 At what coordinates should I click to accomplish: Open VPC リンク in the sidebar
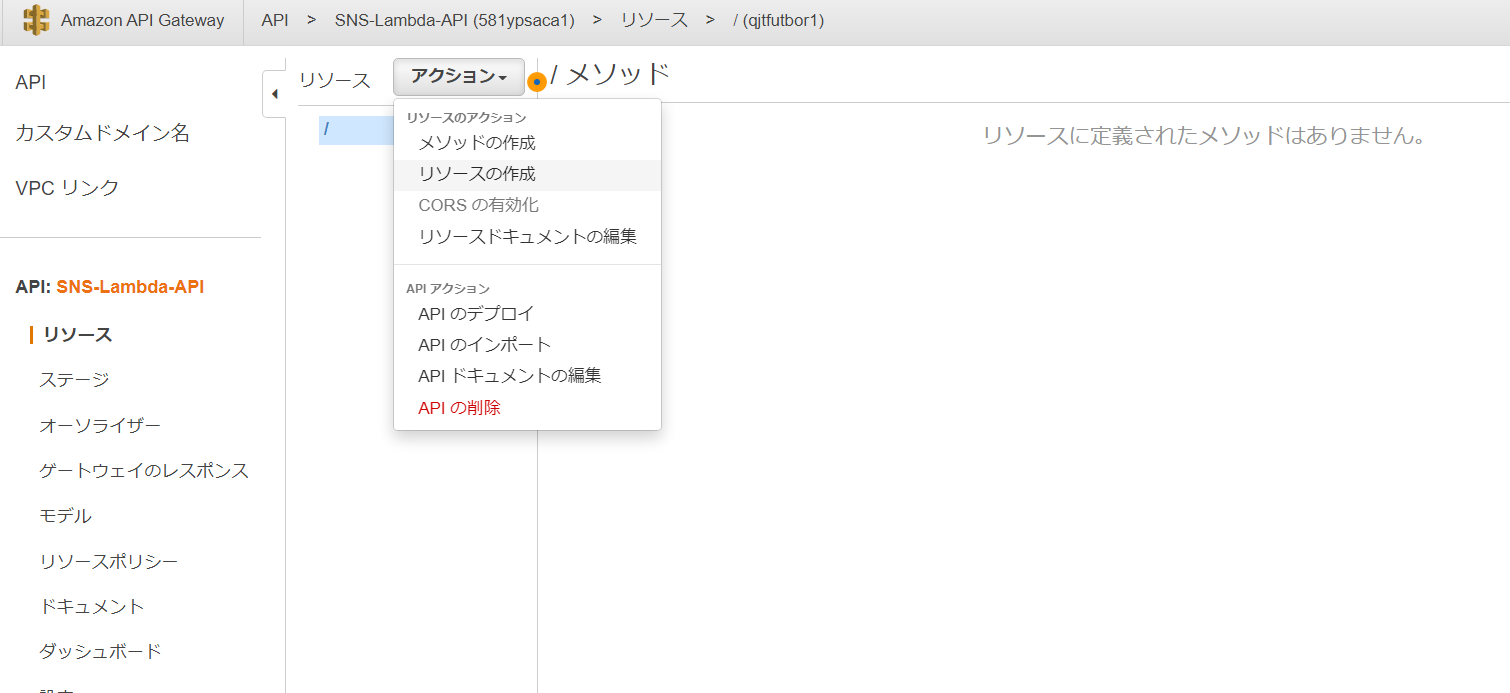click(x=67, y=188)
